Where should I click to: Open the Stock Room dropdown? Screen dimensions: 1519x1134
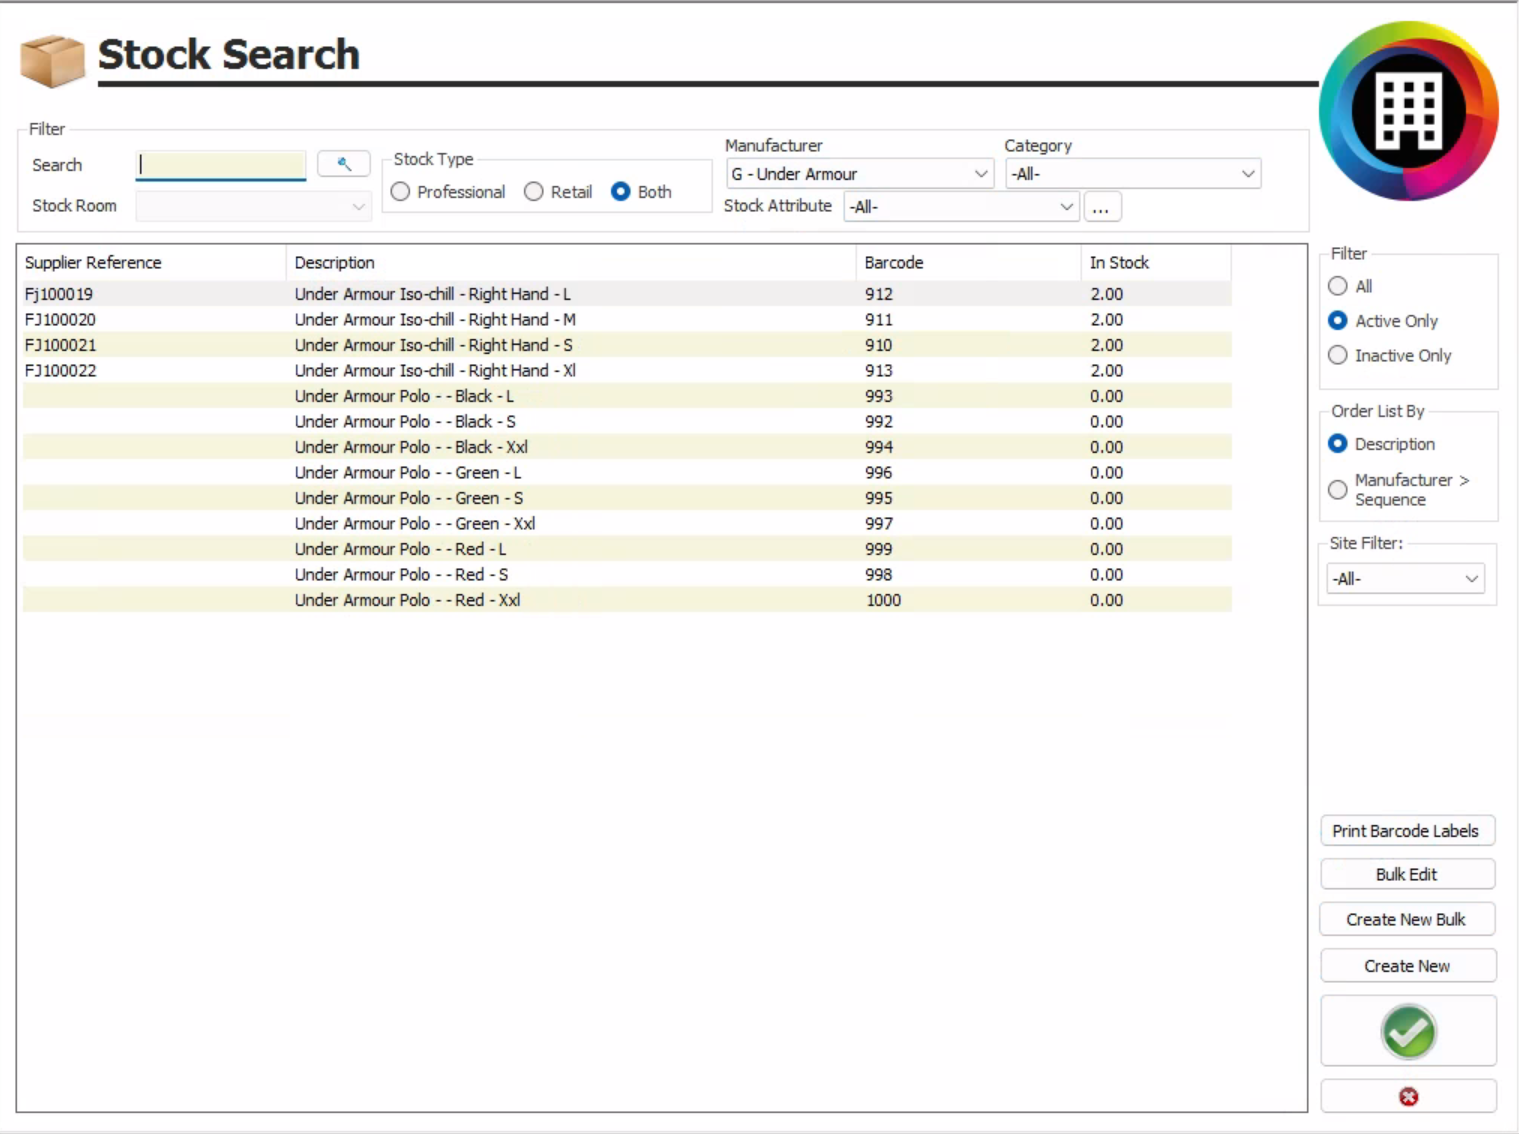[x=253, y=206]
